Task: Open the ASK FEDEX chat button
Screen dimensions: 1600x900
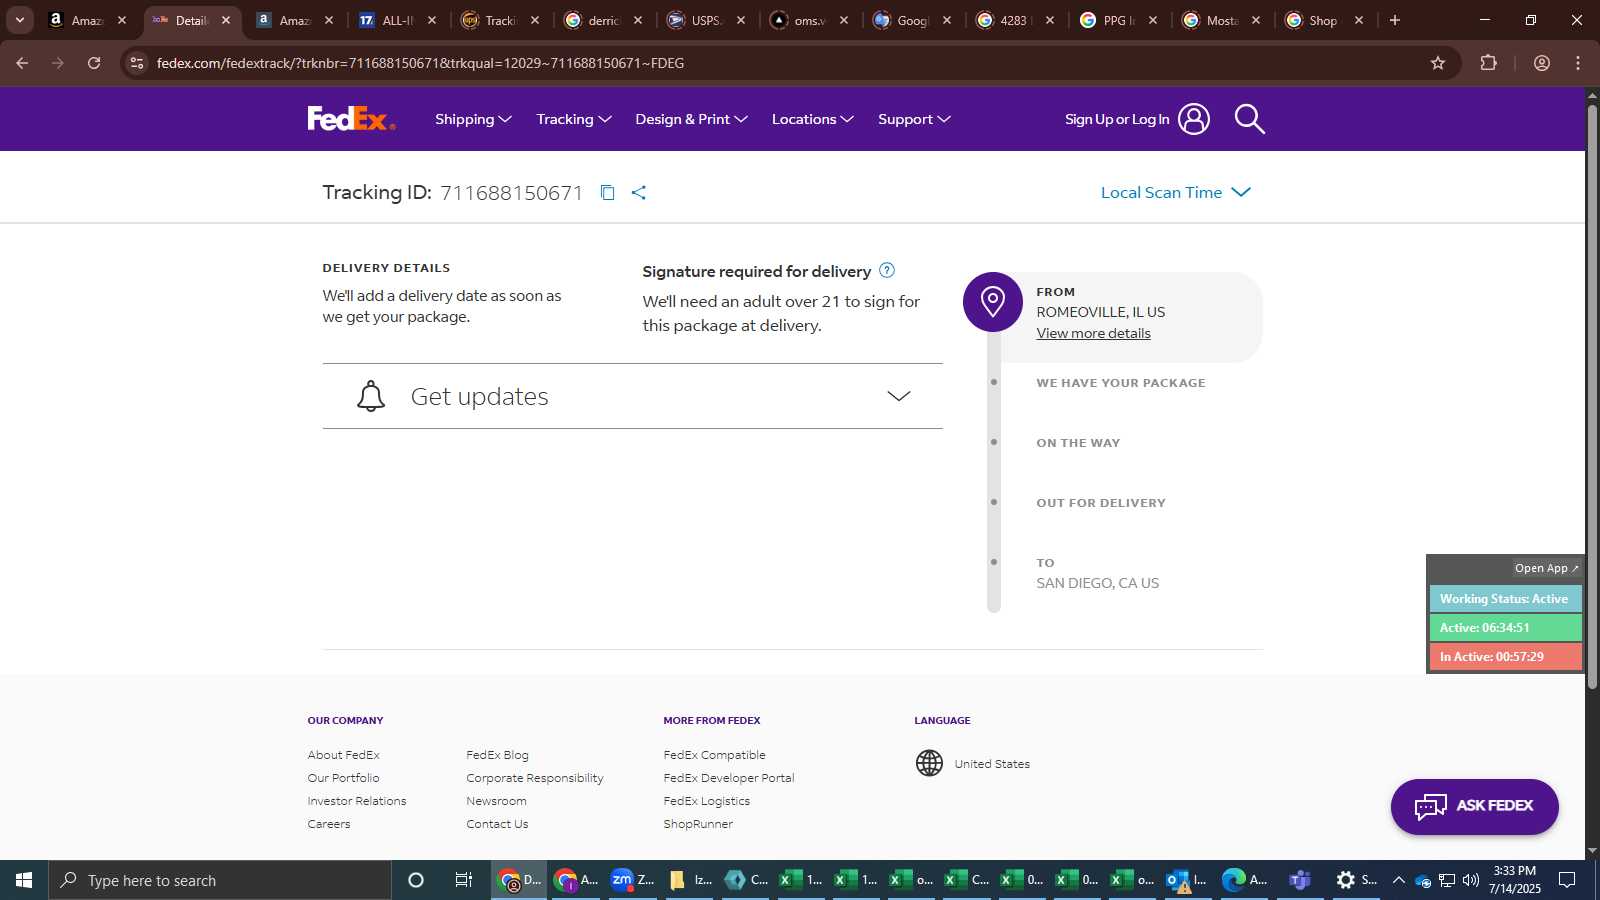Action: coord(1474,806)
